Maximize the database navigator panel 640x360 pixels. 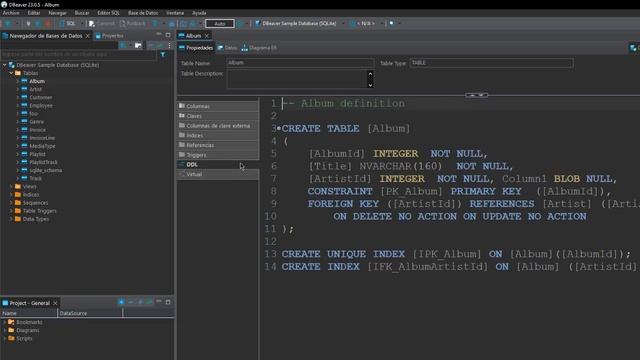(x=168, y=35)
